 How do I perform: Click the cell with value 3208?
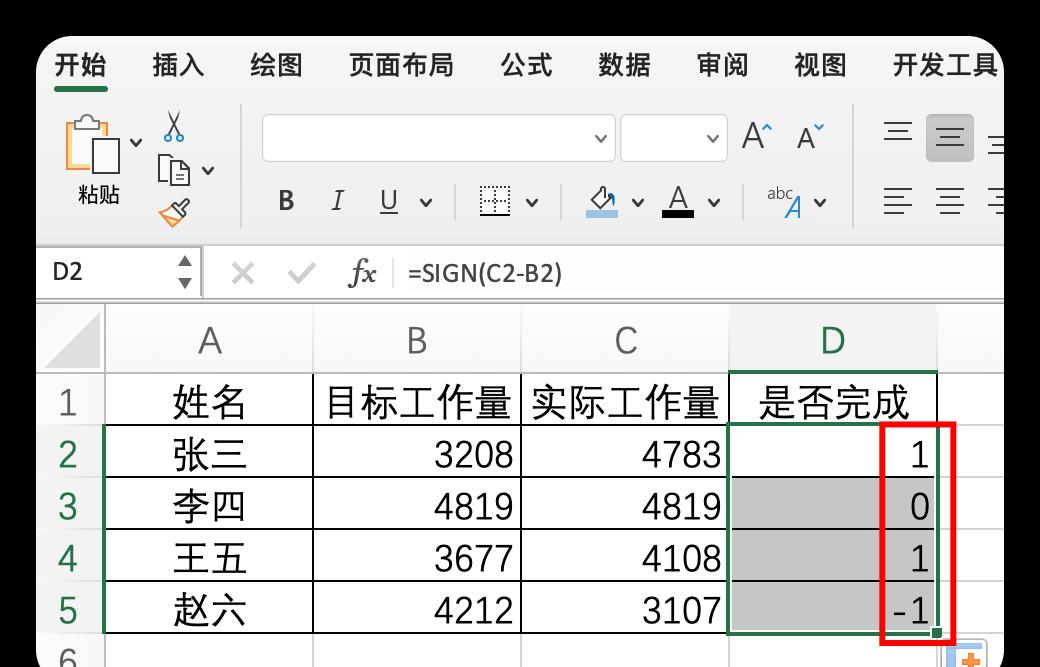point(417,453)
